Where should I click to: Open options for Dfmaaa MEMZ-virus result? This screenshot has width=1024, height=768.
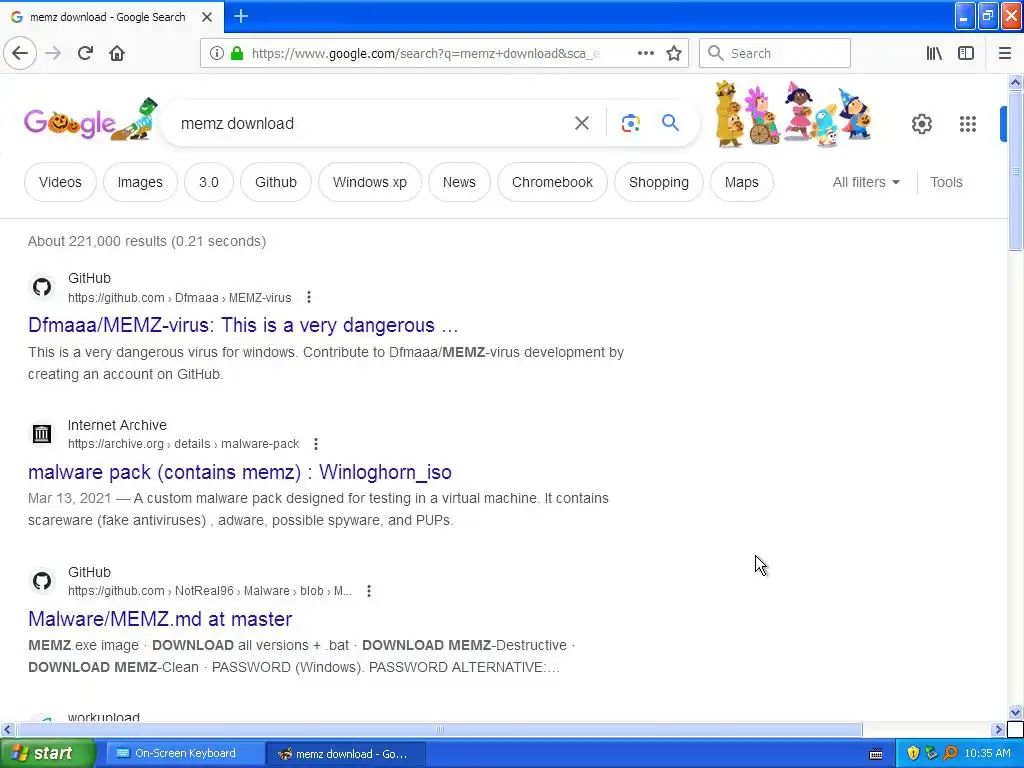pos(309,298)
